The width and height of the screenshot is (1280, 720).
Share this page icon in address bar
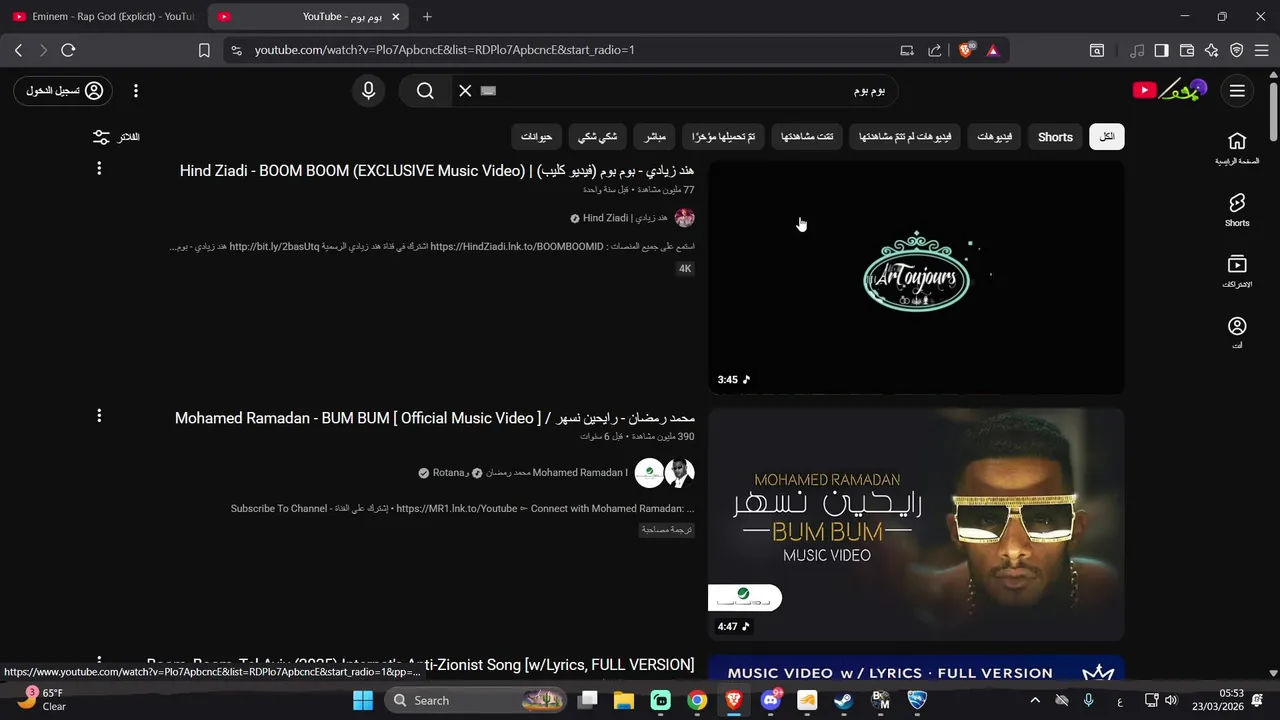[x=935, y=50]
